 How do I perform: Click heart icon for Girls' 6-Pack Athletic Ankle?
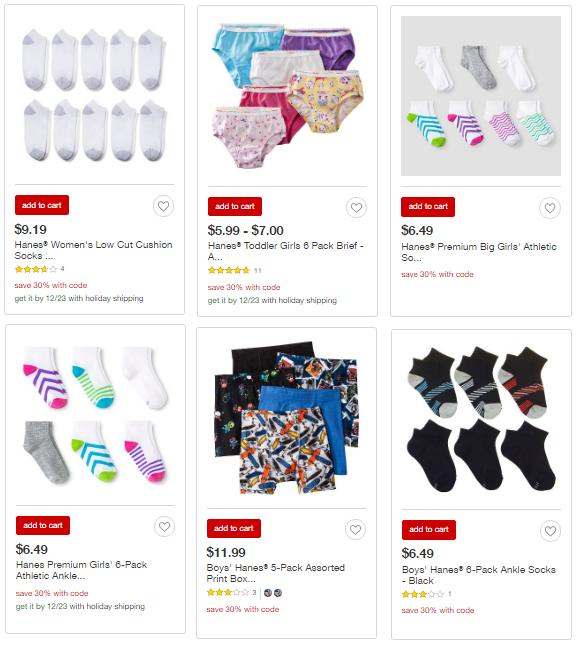click(x=164, y=527)
